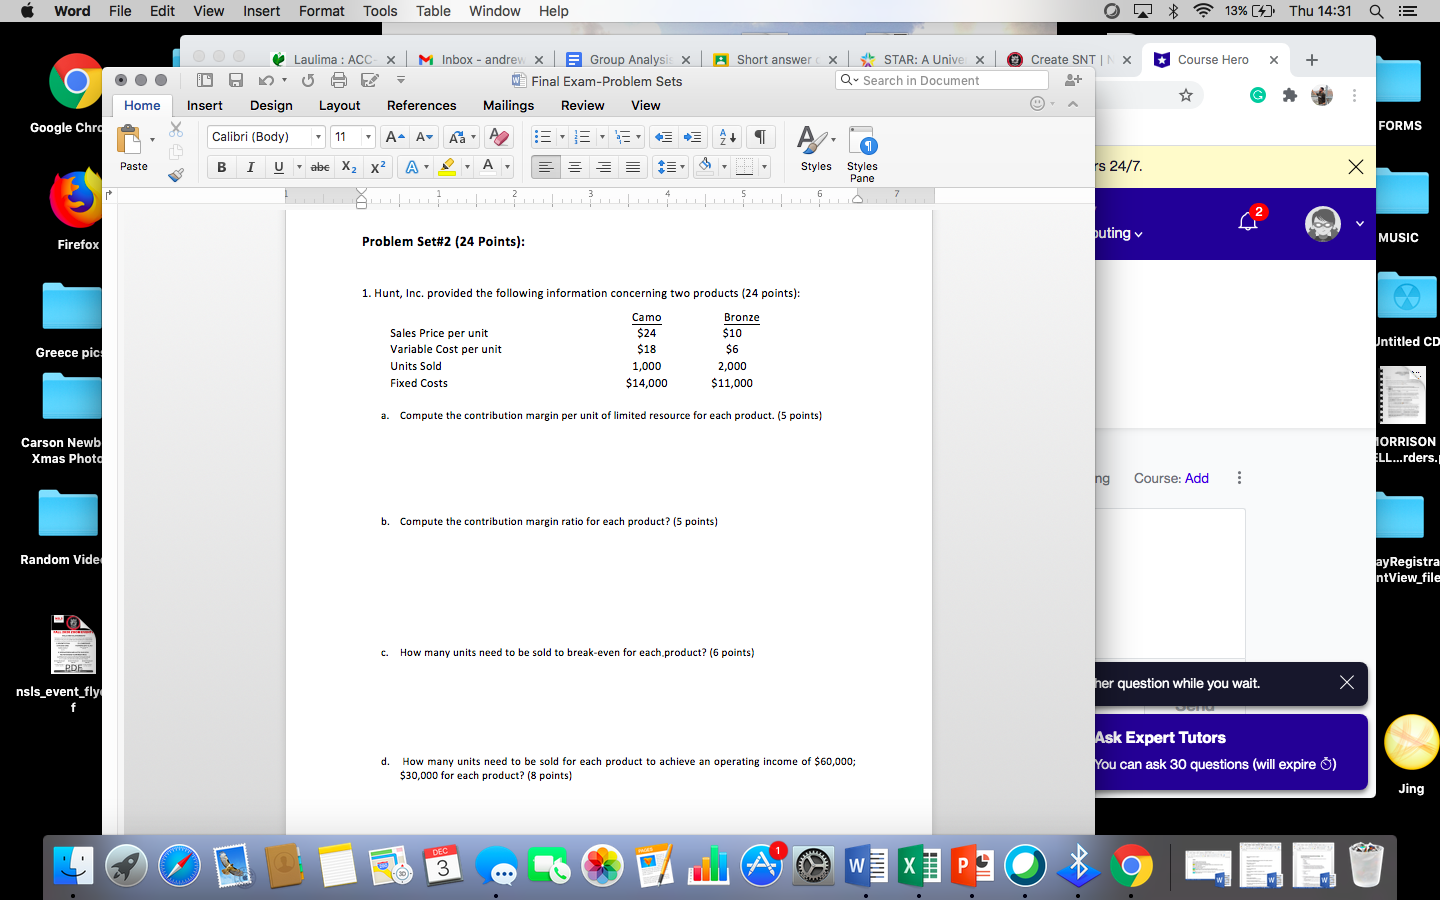
Task: Click the text highlight color marker
Action: coord(447,167)
